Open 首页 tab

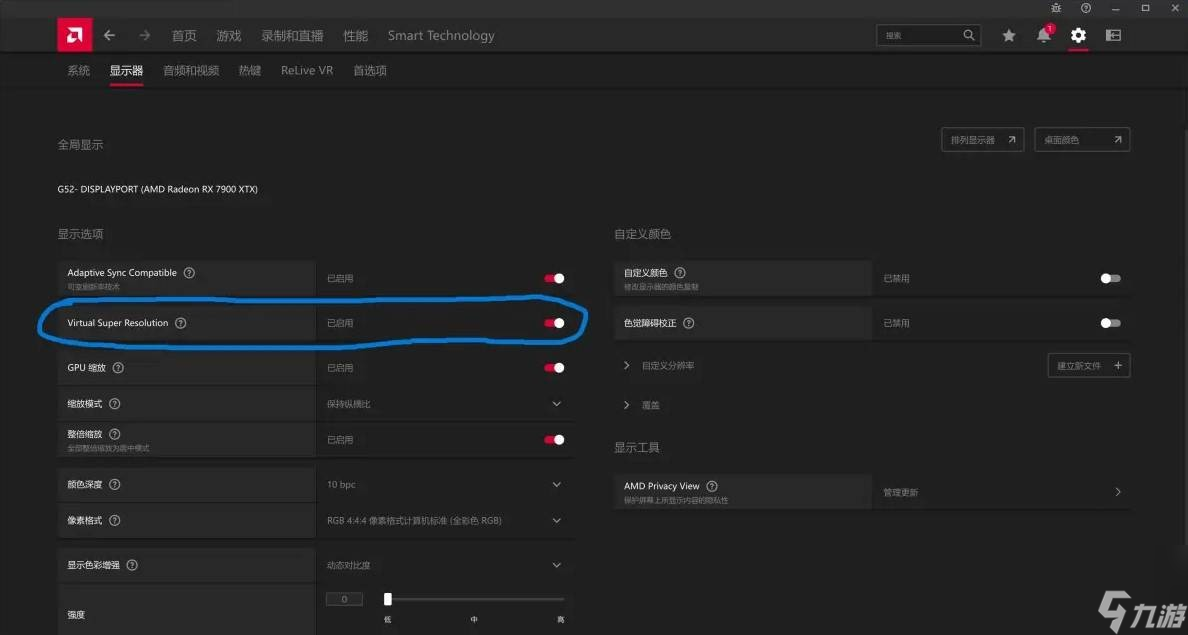pyautogui.click(x=184, y=36)
